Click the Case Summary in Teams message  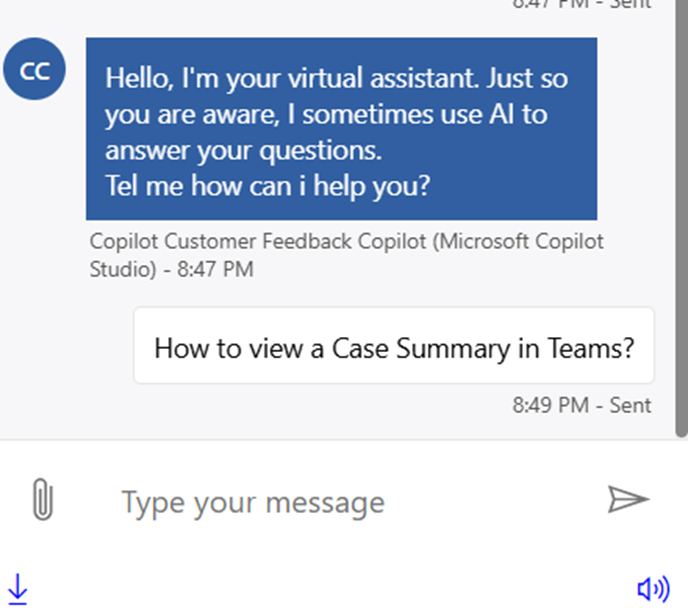click(x=394, y=348)
